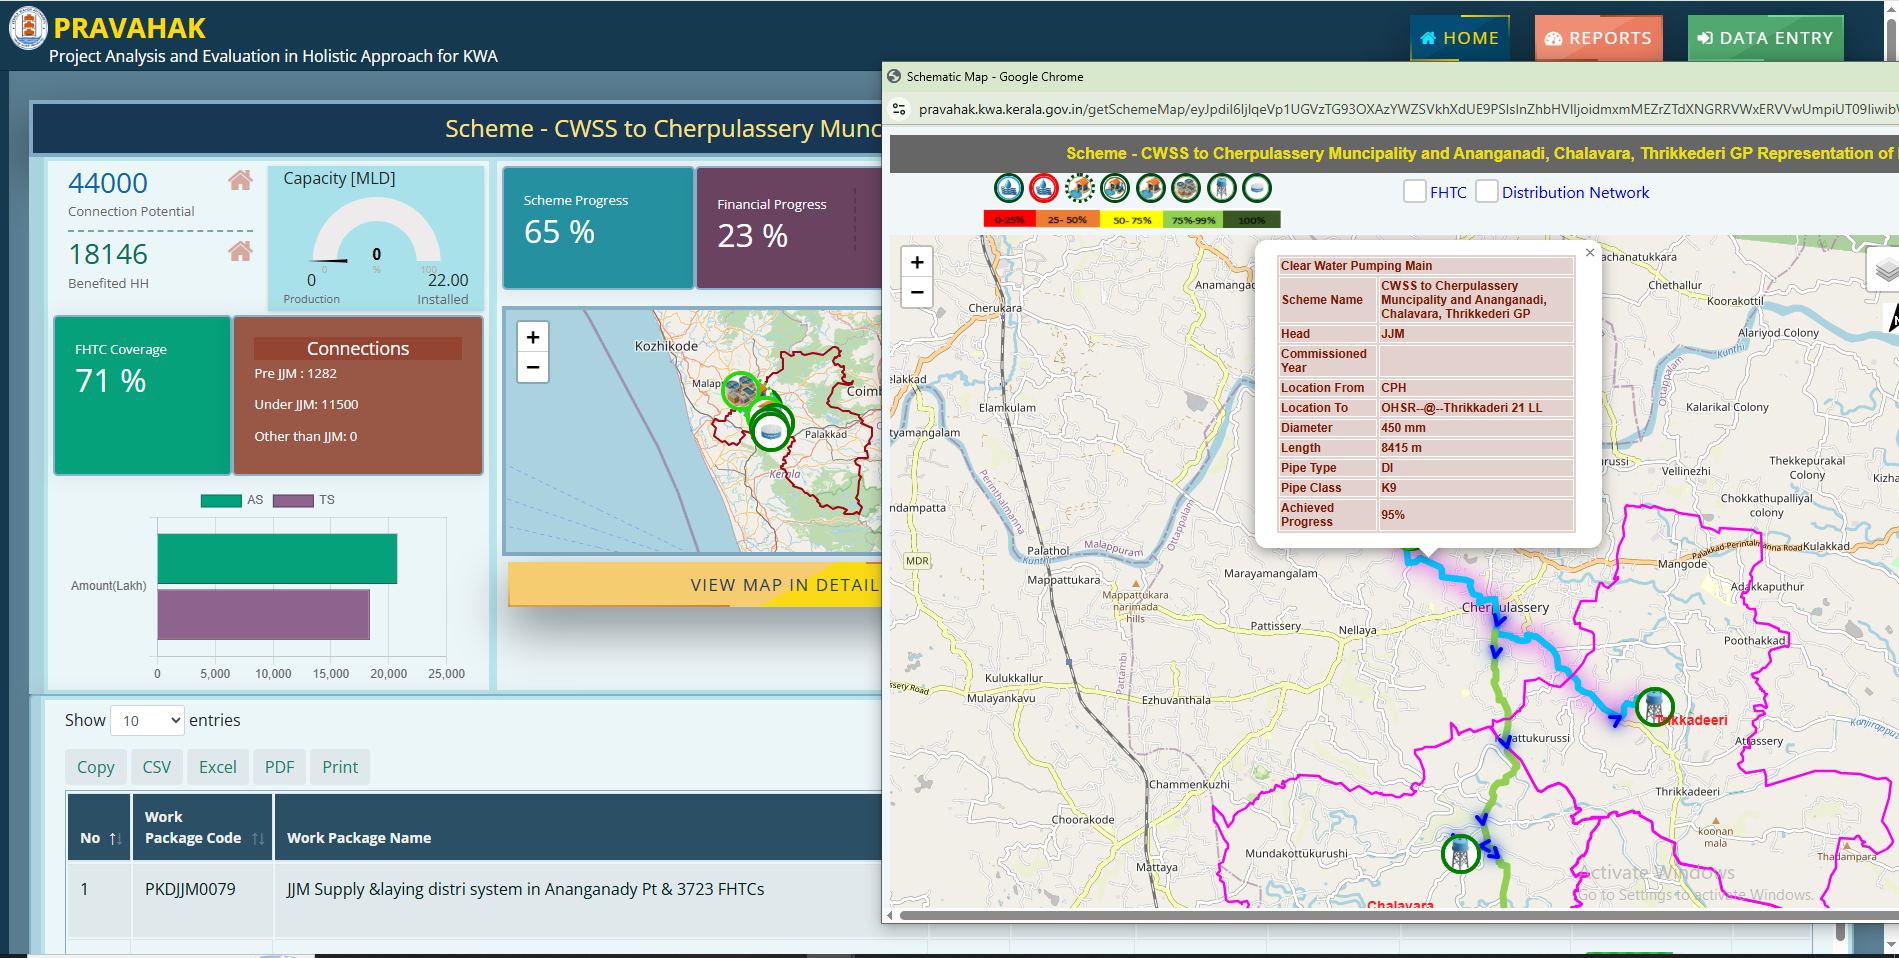This screenshot has height=958, width=1899.
Task: Close the Clear Water Pumping Main popup
Action: [1589, 253]
